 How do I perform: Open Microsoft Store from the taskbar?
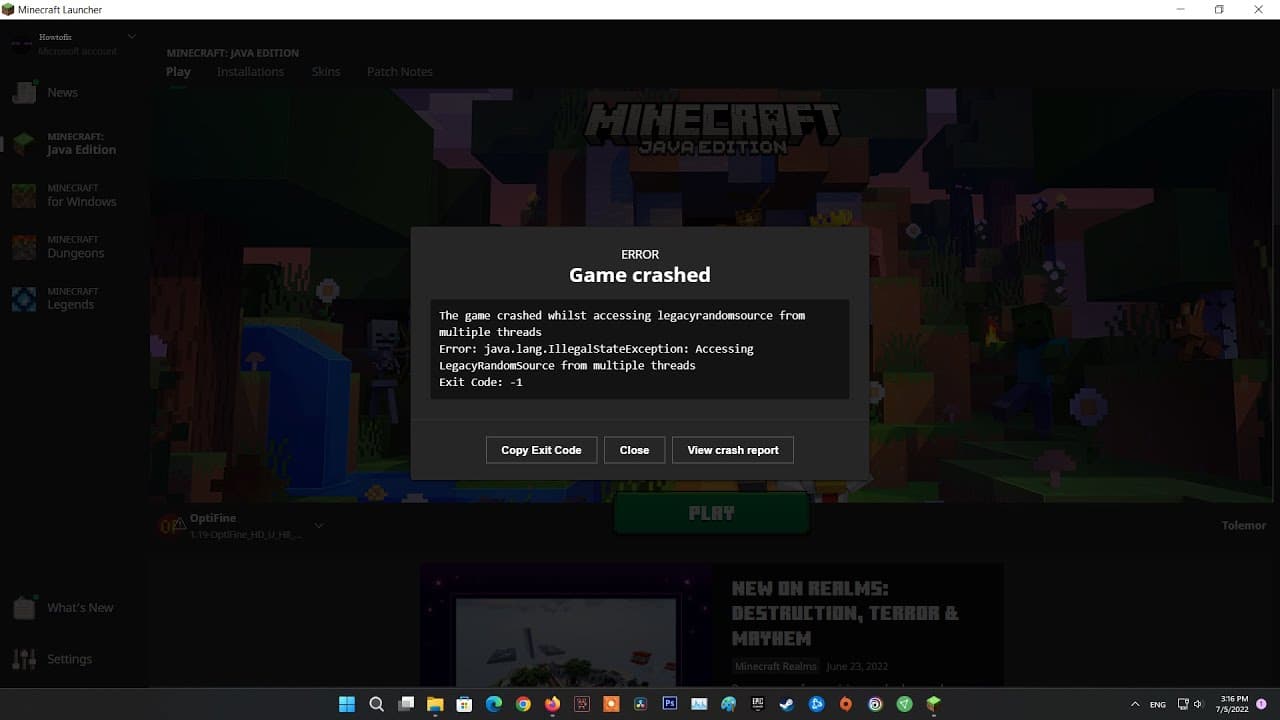coord(464,704)
